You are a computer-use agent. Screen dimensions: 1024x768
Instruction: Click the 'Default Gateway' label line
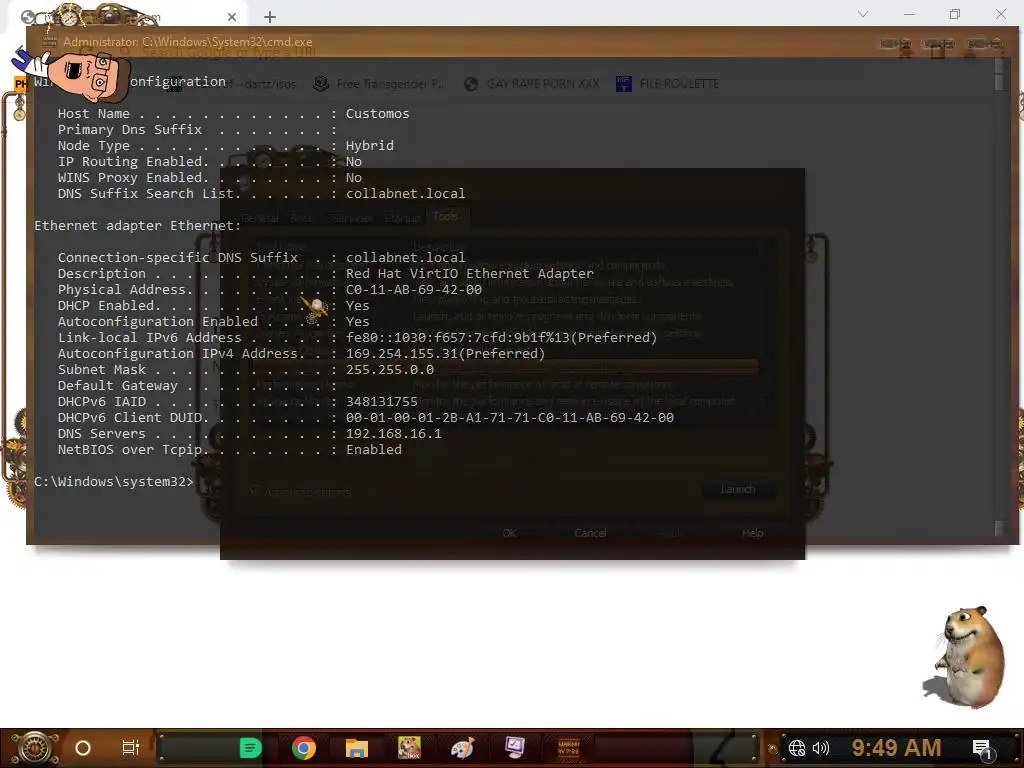coord(118,385)
